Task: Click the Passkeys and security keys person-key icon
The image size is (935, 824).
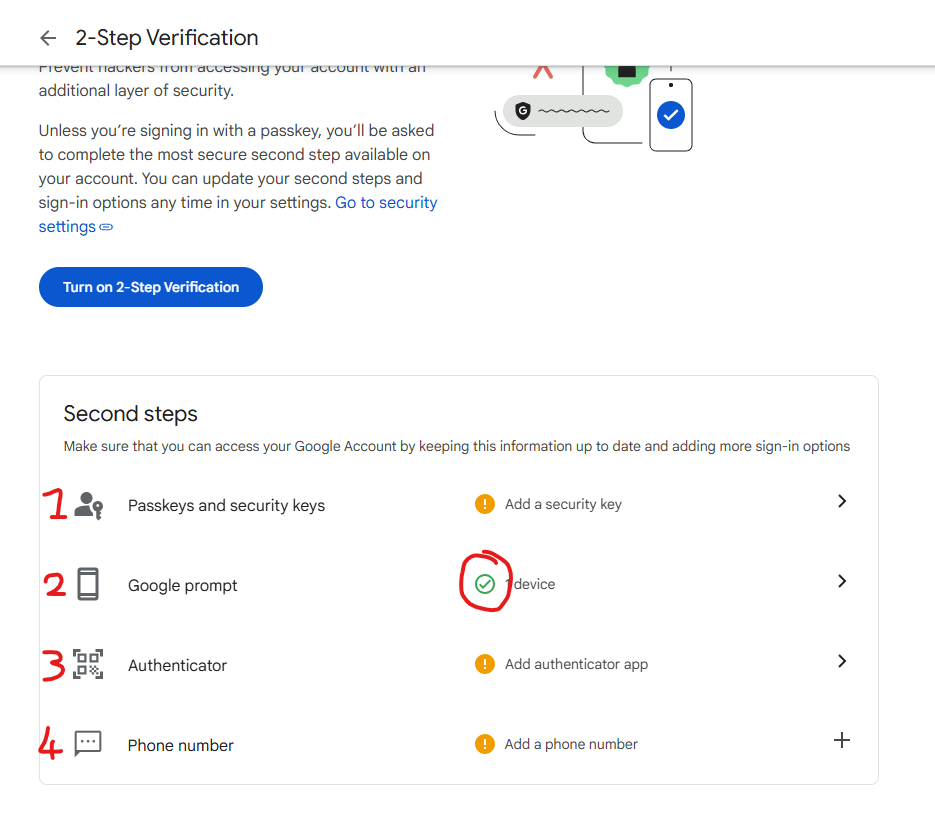Action: click(88, 506)
